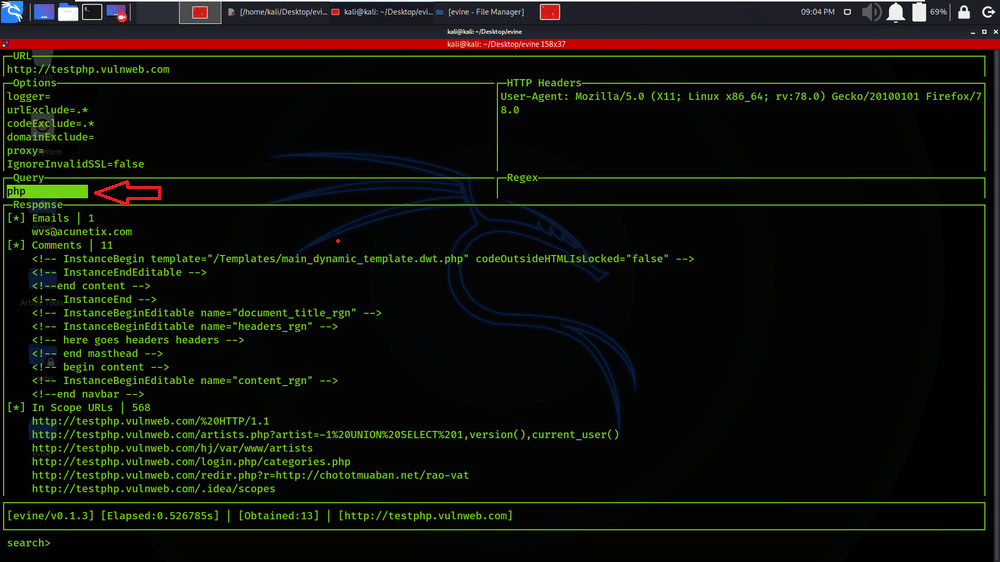Click the end masthead comment
1000x562 pixels.
click(x=98, y=353)
